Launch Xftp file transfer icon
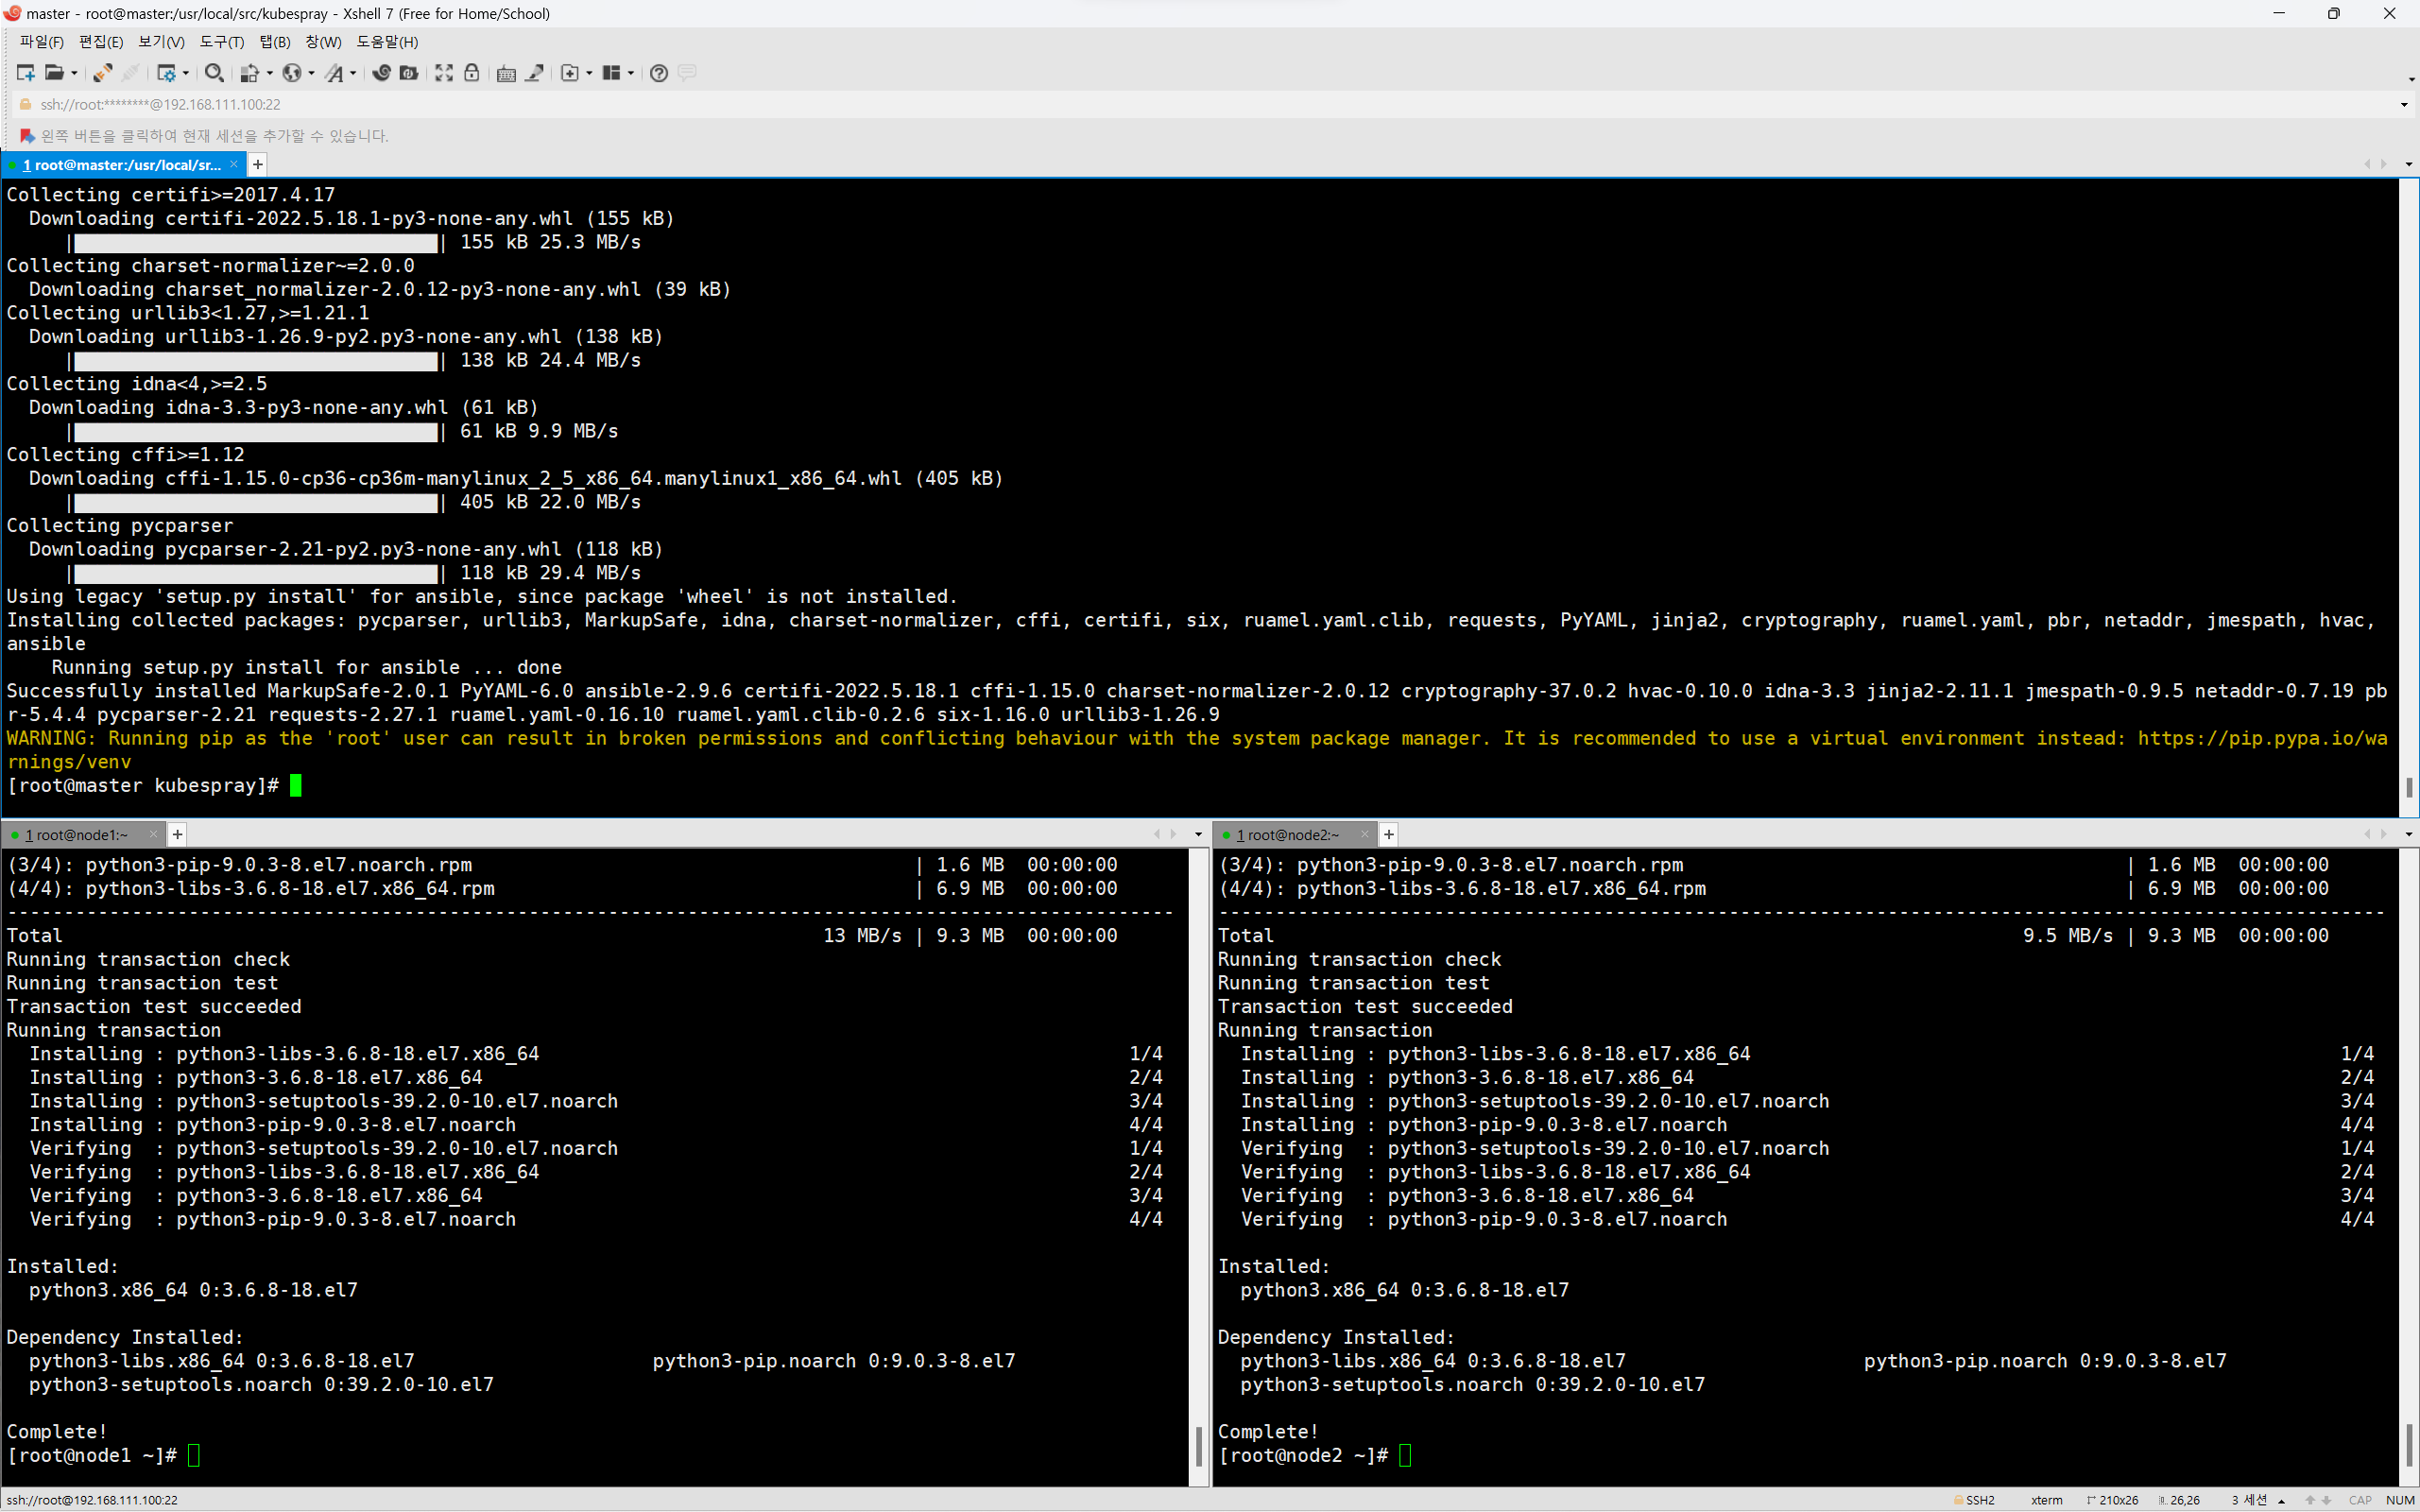 point(408,73)
